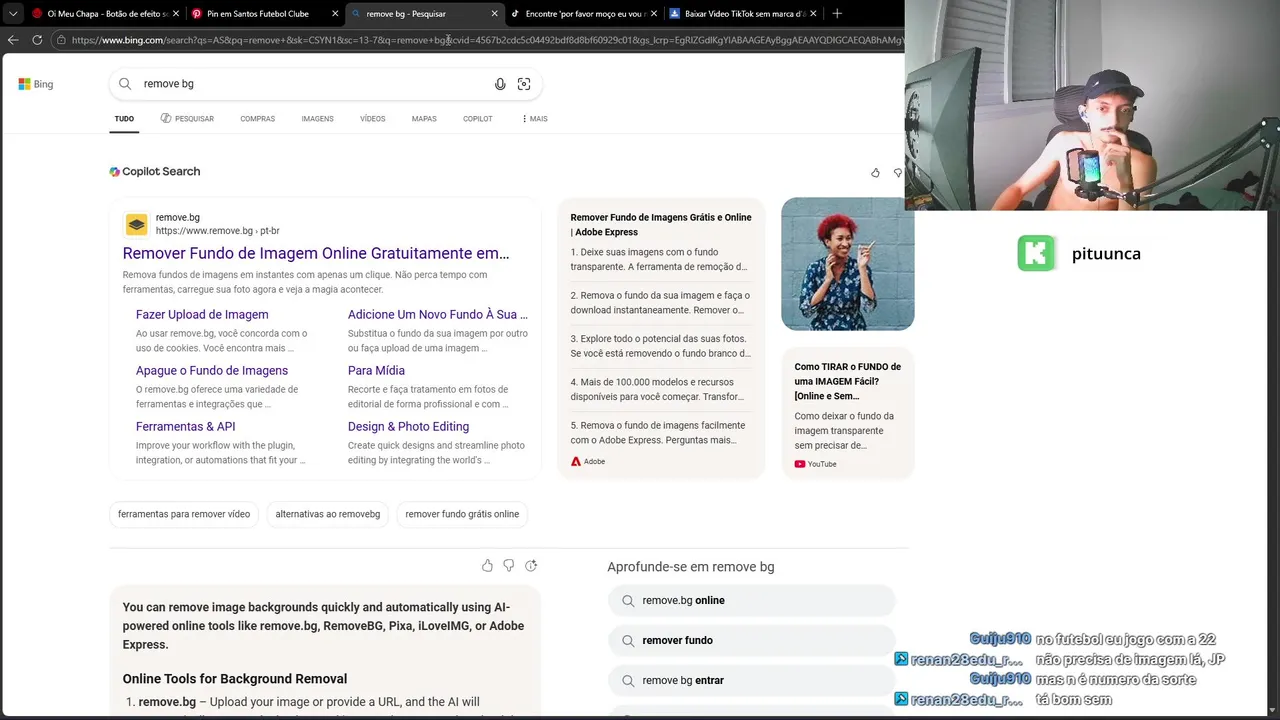Like the Copilot Search top answer

tap(875, 173)
